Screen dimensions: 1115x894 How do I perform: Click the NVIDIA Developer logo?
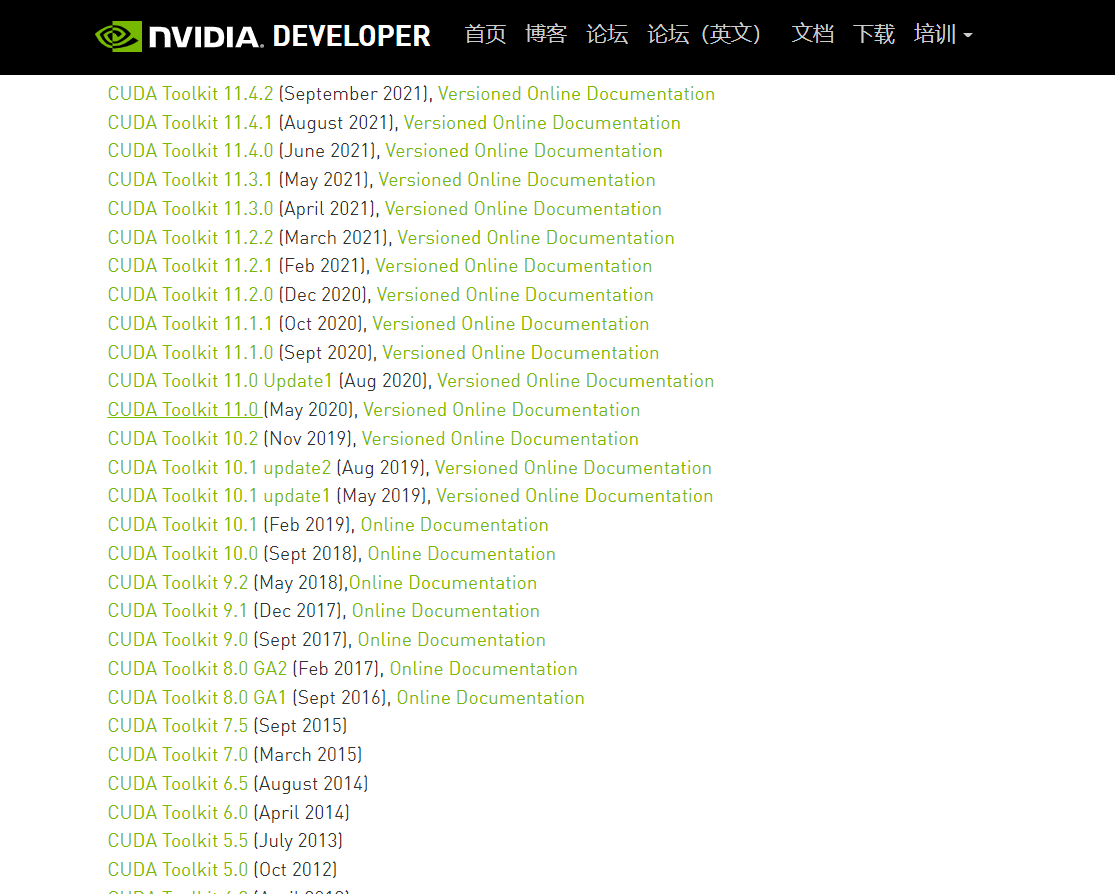[262, 36]
